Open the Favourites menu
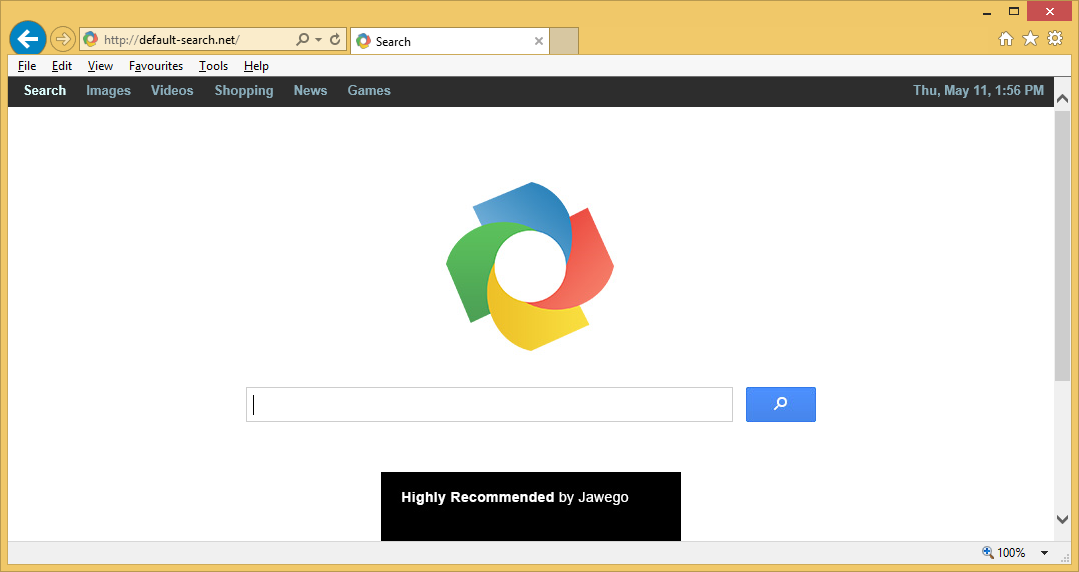Viewport: 1079px width, 572px height. (156, 66)
